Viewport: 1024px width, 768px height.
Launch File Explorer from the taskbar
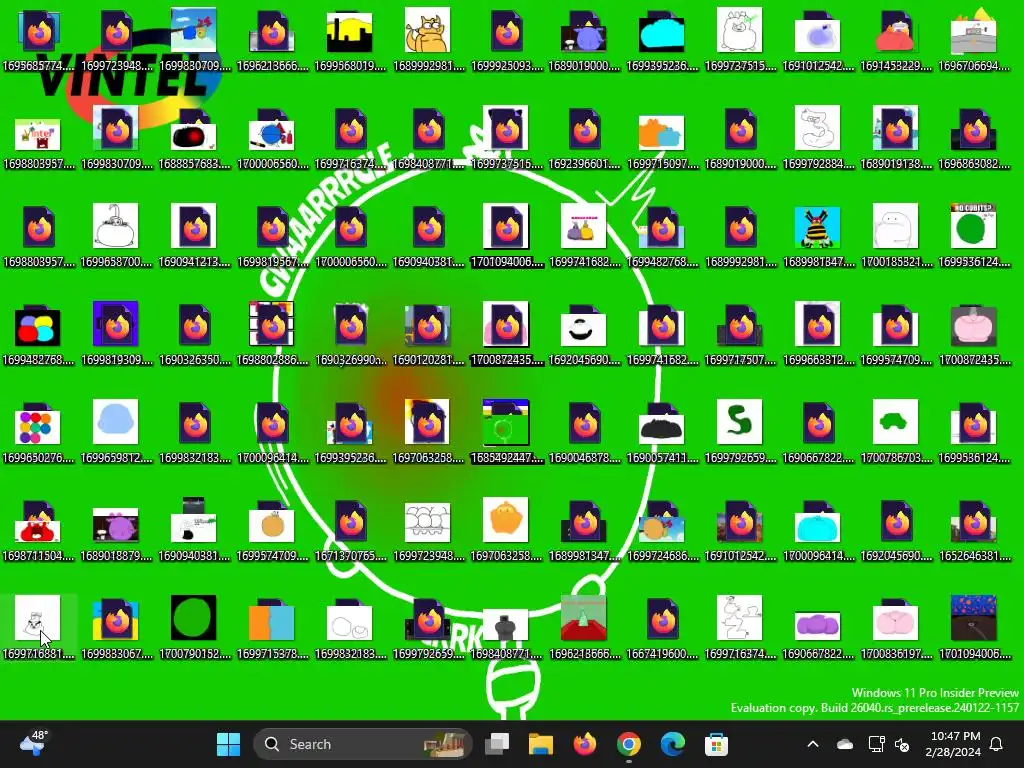tap(541, 744)
